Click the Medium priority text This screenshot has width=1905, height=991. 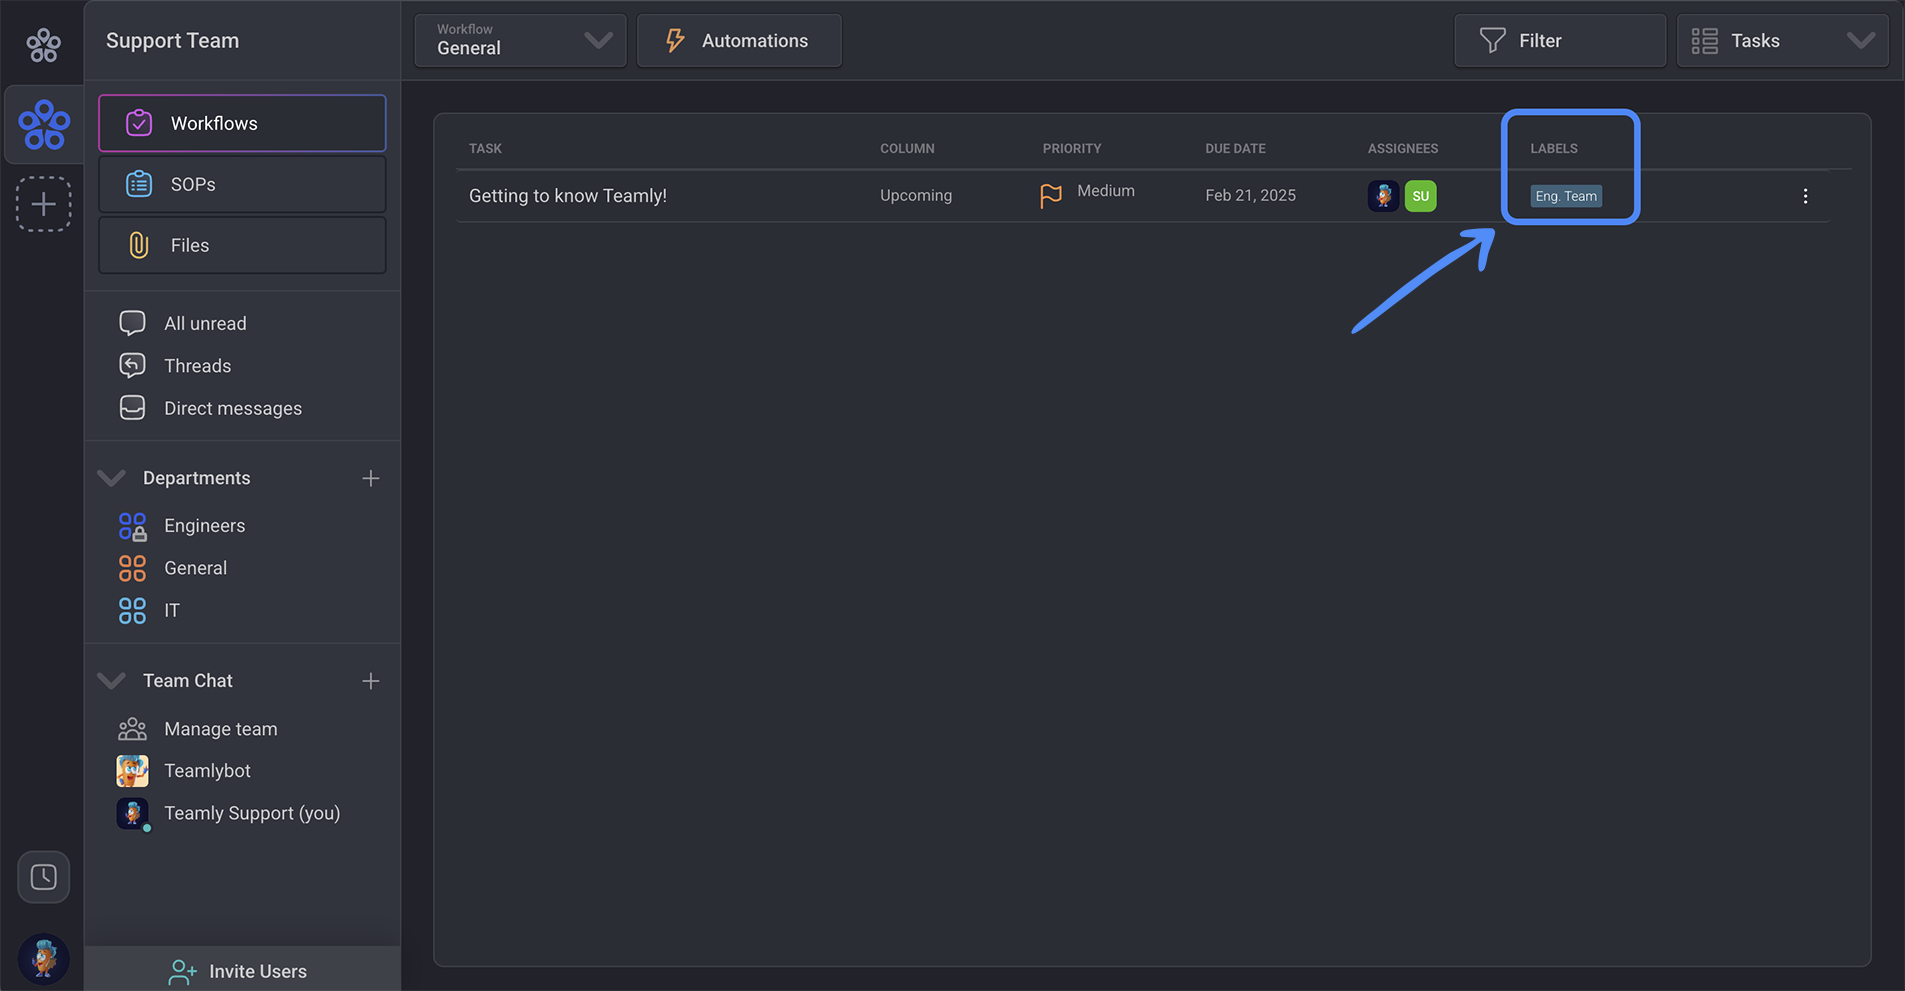1106,191
